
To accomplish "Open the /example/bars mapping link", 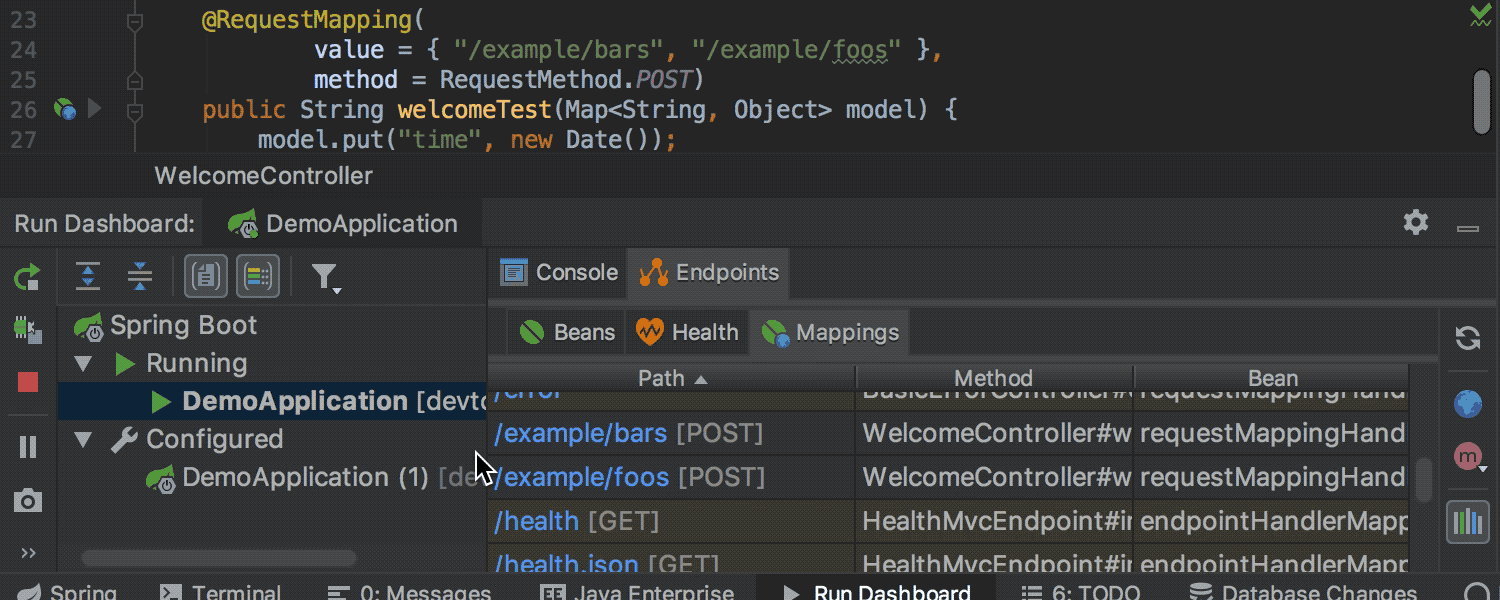I will click(581, 434).
